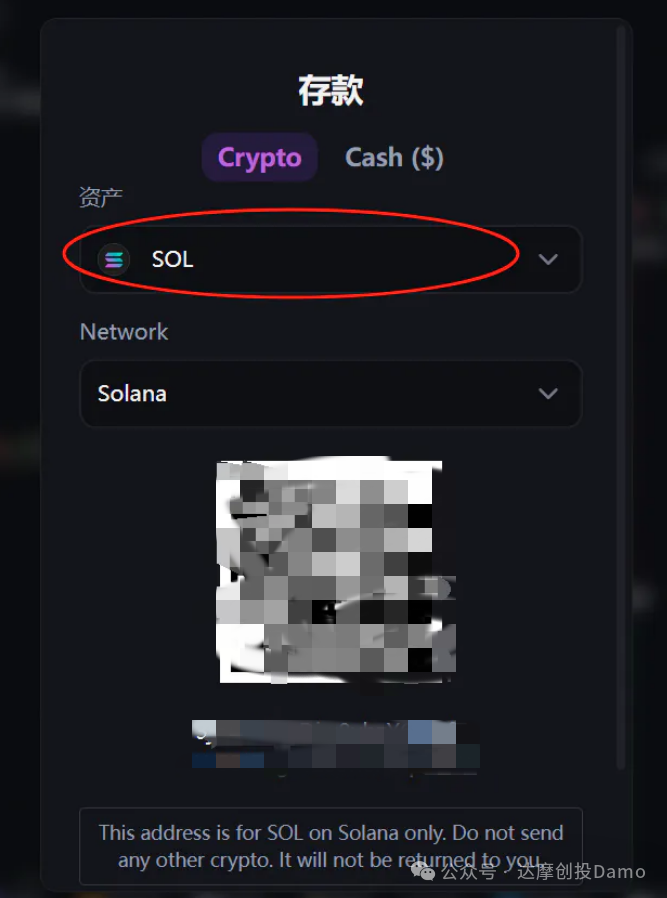Open the SOL asset selector field
Image resolution: width=667 pixels, height=898 pixels.
(331, 259)
